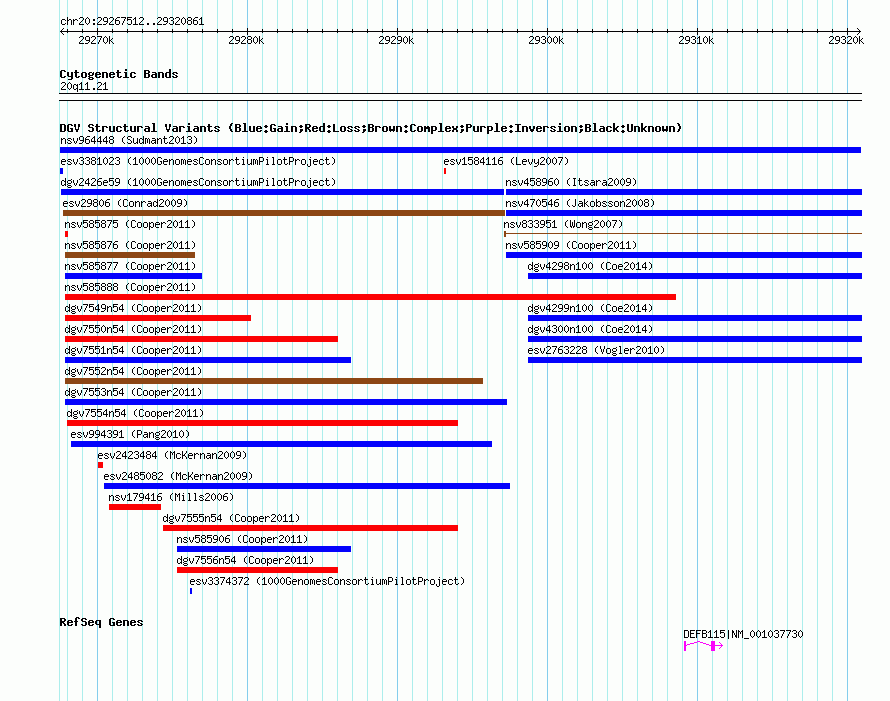The height and width of the screenshot is (701, 890).
Task: Click dgv4299n100 (Coe2014) label
Action: 590,308
